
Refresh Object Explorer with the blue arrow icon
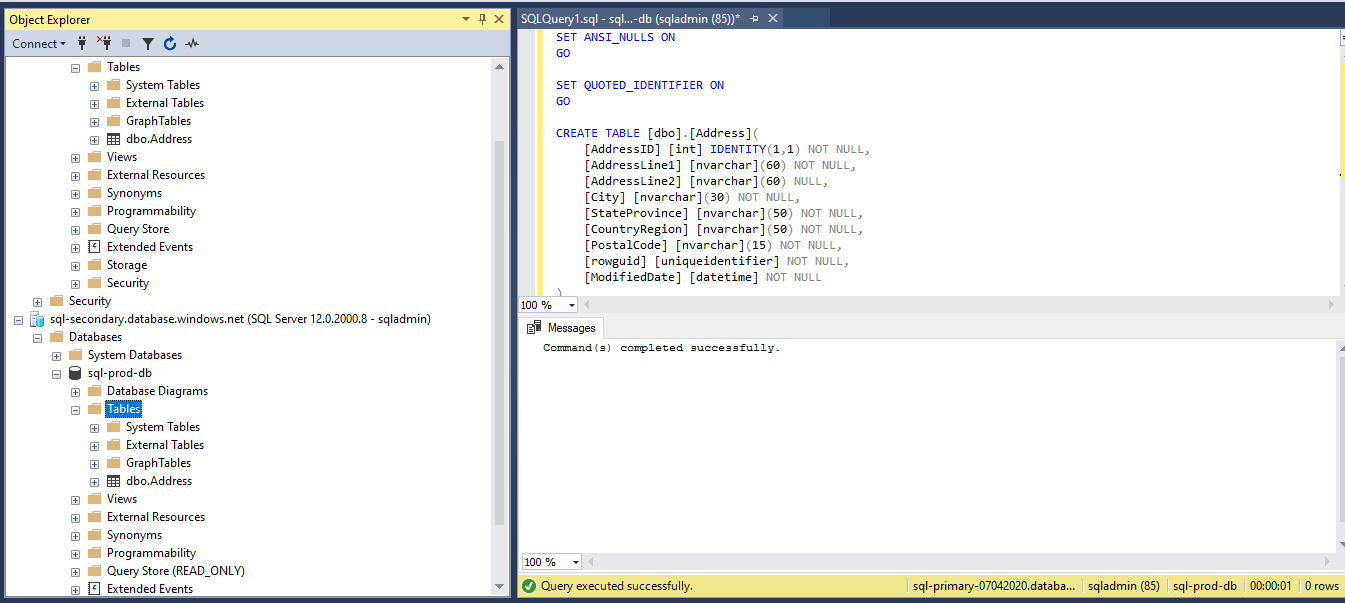click(170, 43)
